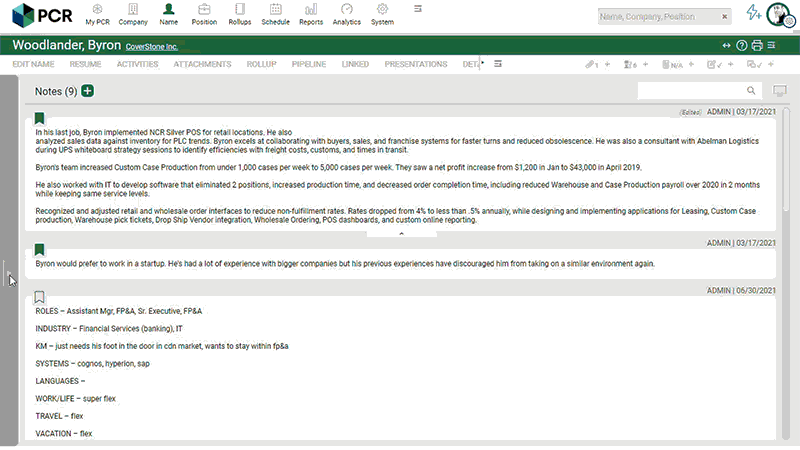Open the Reports section
Screen dimensions: 800x450
(x=311, y=15)
